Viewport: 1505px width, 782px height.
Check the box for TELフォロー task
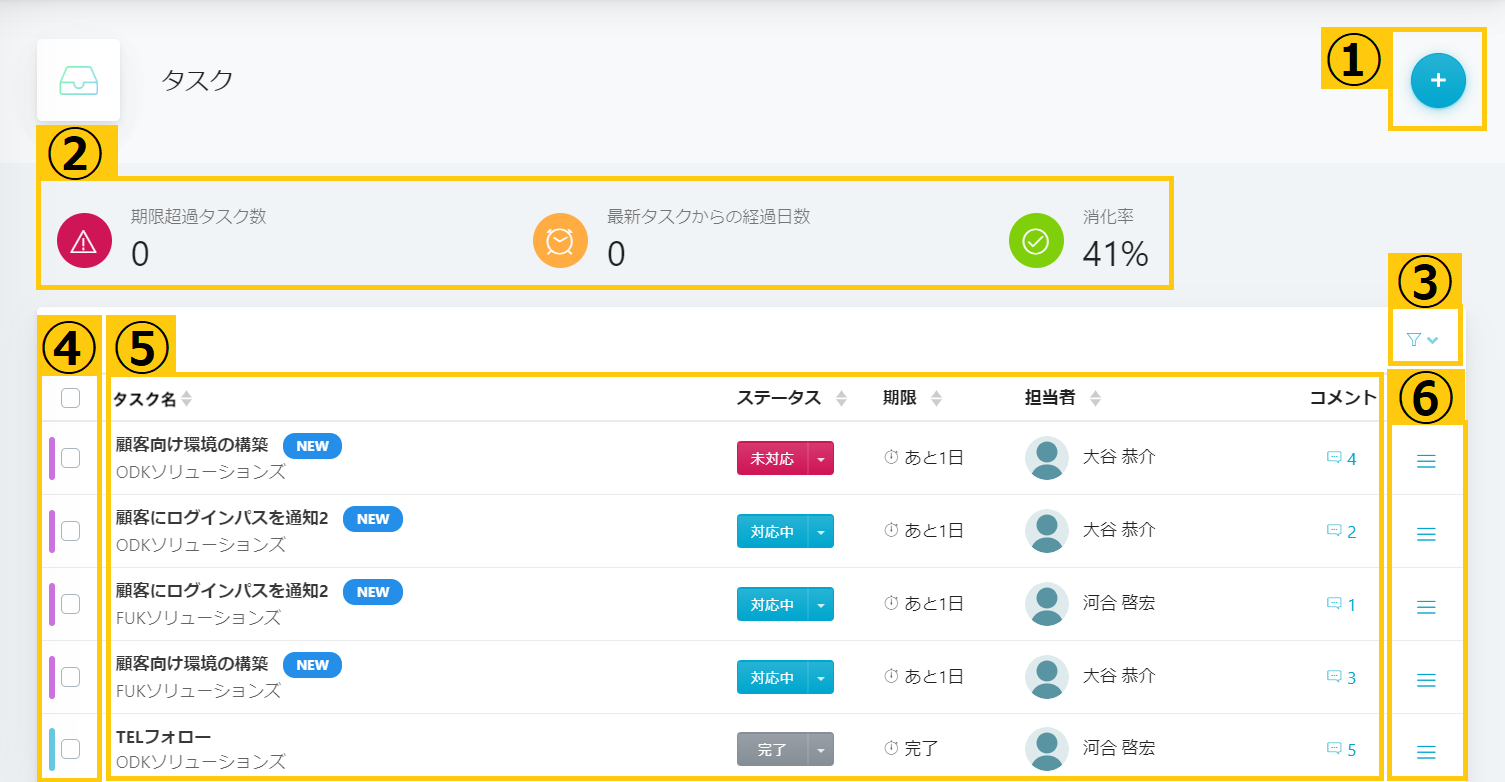click(70, 748)
